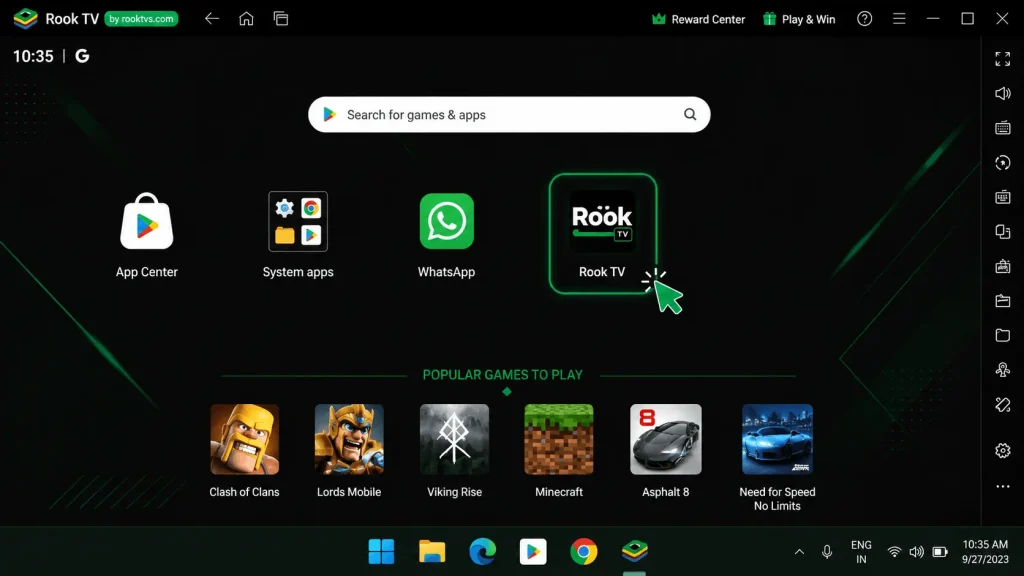Click the magnifier search icon
Viewport: 1024px width, 576px height.
click(690, 115)
